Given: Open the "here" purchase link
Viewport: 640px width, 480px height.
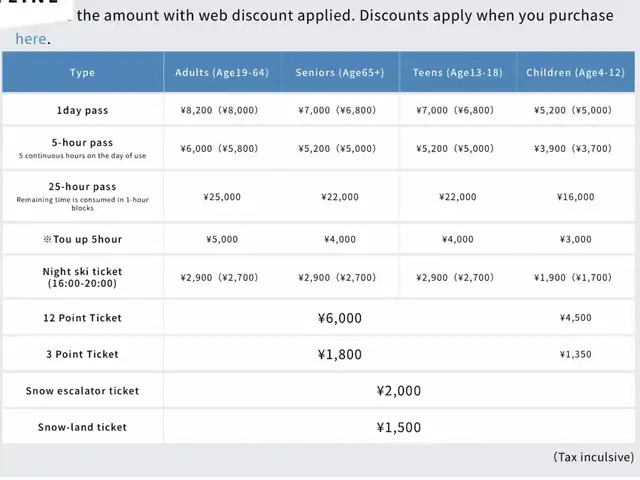Looking at the screenshot, I should pyautogui.click(x=30, y=39).
